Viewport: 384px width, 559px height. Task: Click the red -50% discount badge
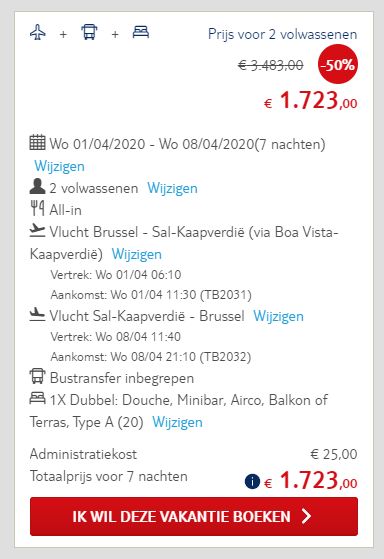pyautogui.click(x=338, y=64)
